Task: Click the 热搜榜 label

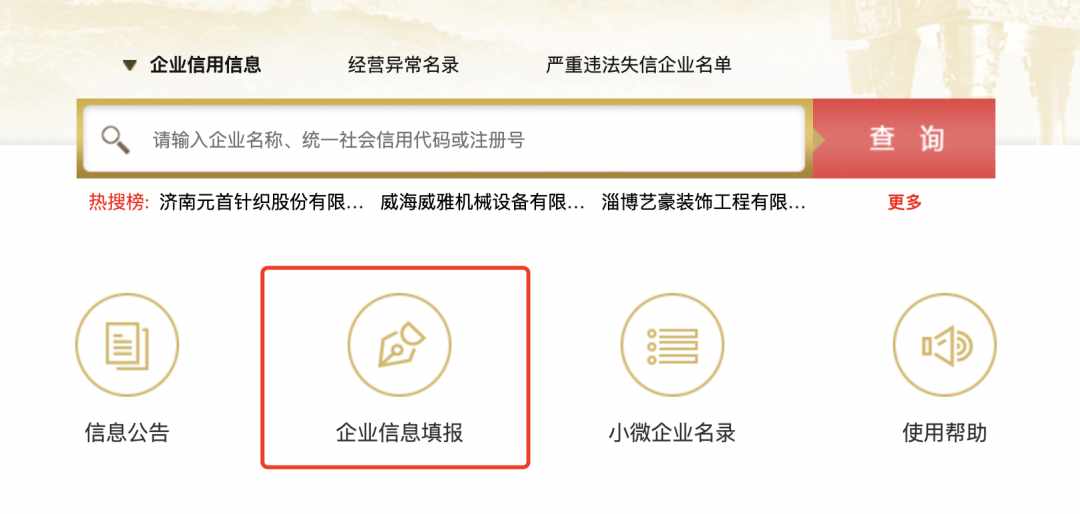Action: pyautogui.click(x=118, y=203)
